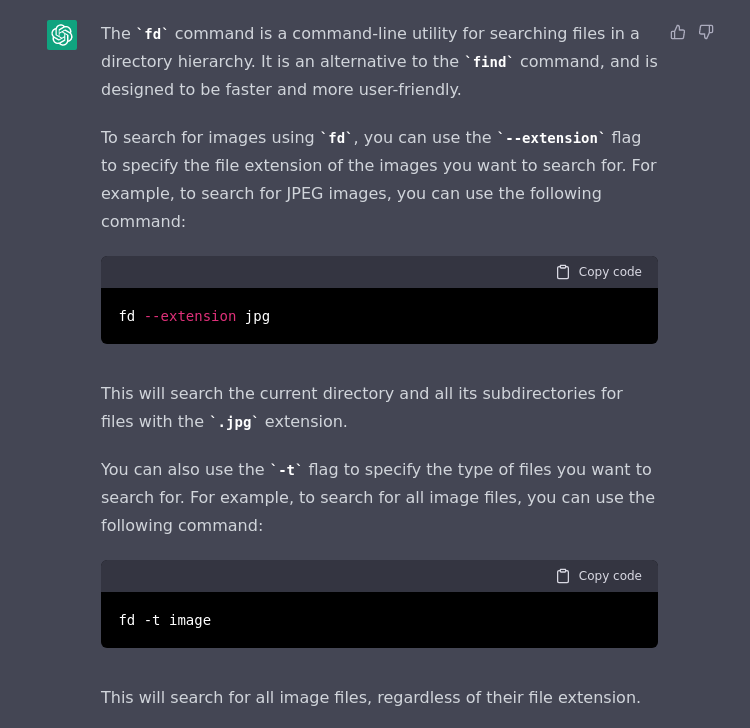The width and height of the screenshot is (750, 728).
Task: Click the inline `find` code word
Action: (x=489, y=62)
